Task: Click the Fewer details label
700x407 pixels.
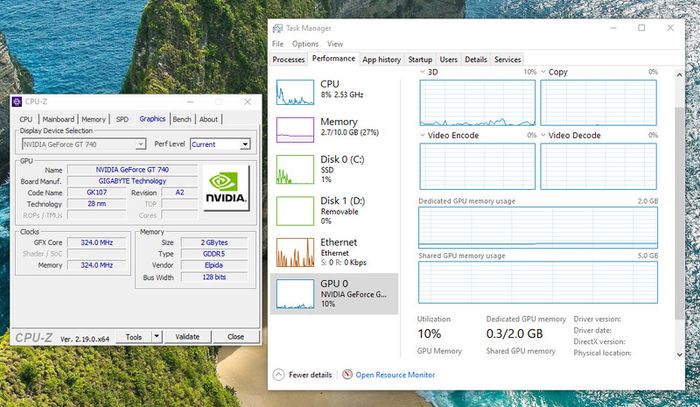Action: (310, 375)
